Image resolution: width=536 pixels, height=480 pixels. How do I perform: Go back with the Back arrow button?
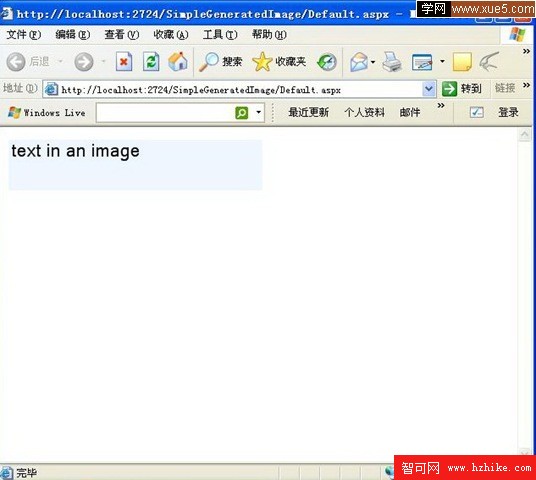click(16, 62)
